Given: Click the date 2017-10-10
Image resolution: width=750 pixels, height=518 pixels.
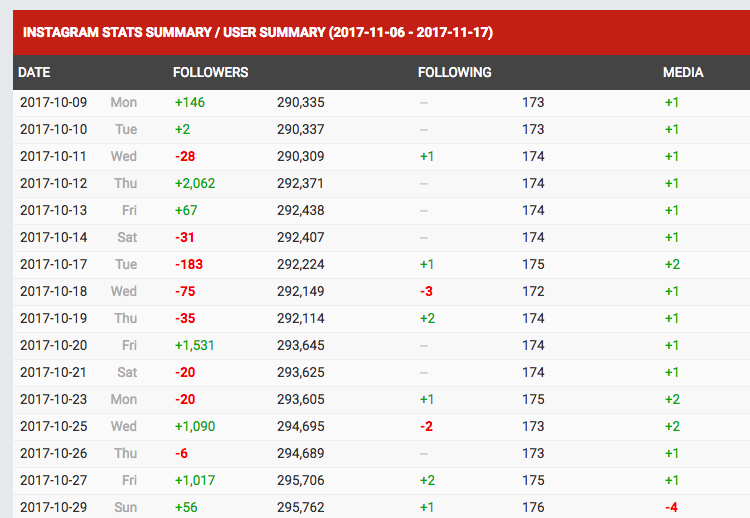Looking at the screenshot, I should tap(54, 129).
